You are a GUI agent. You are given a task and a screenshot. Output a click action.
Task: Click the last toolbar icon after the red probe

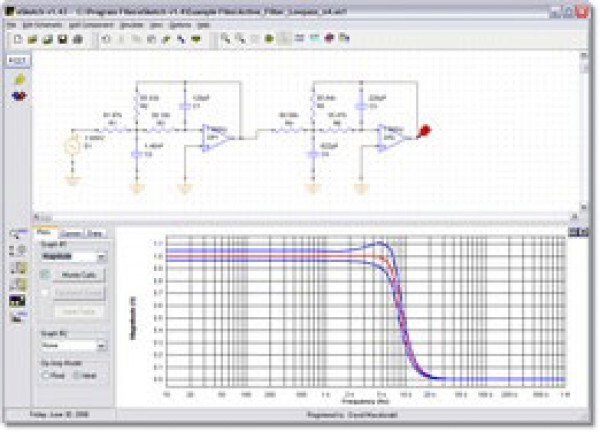click(x=344, y=38)
